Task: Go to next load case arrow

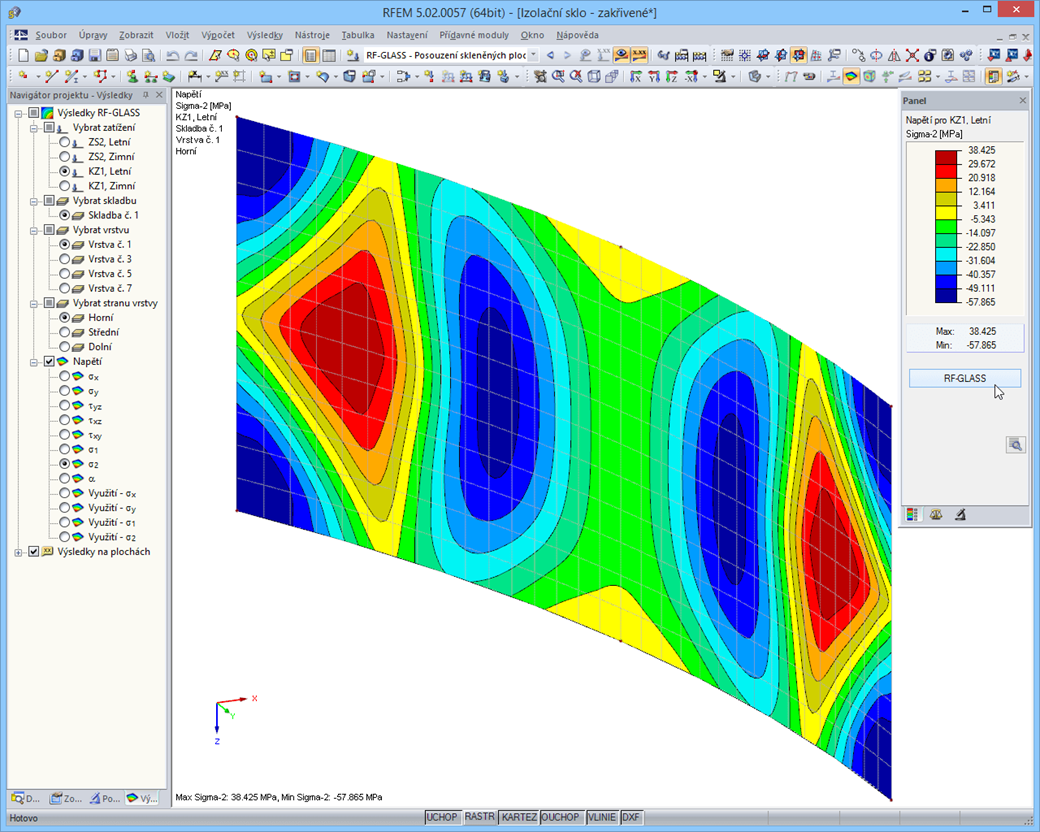Action: (567, 55)
